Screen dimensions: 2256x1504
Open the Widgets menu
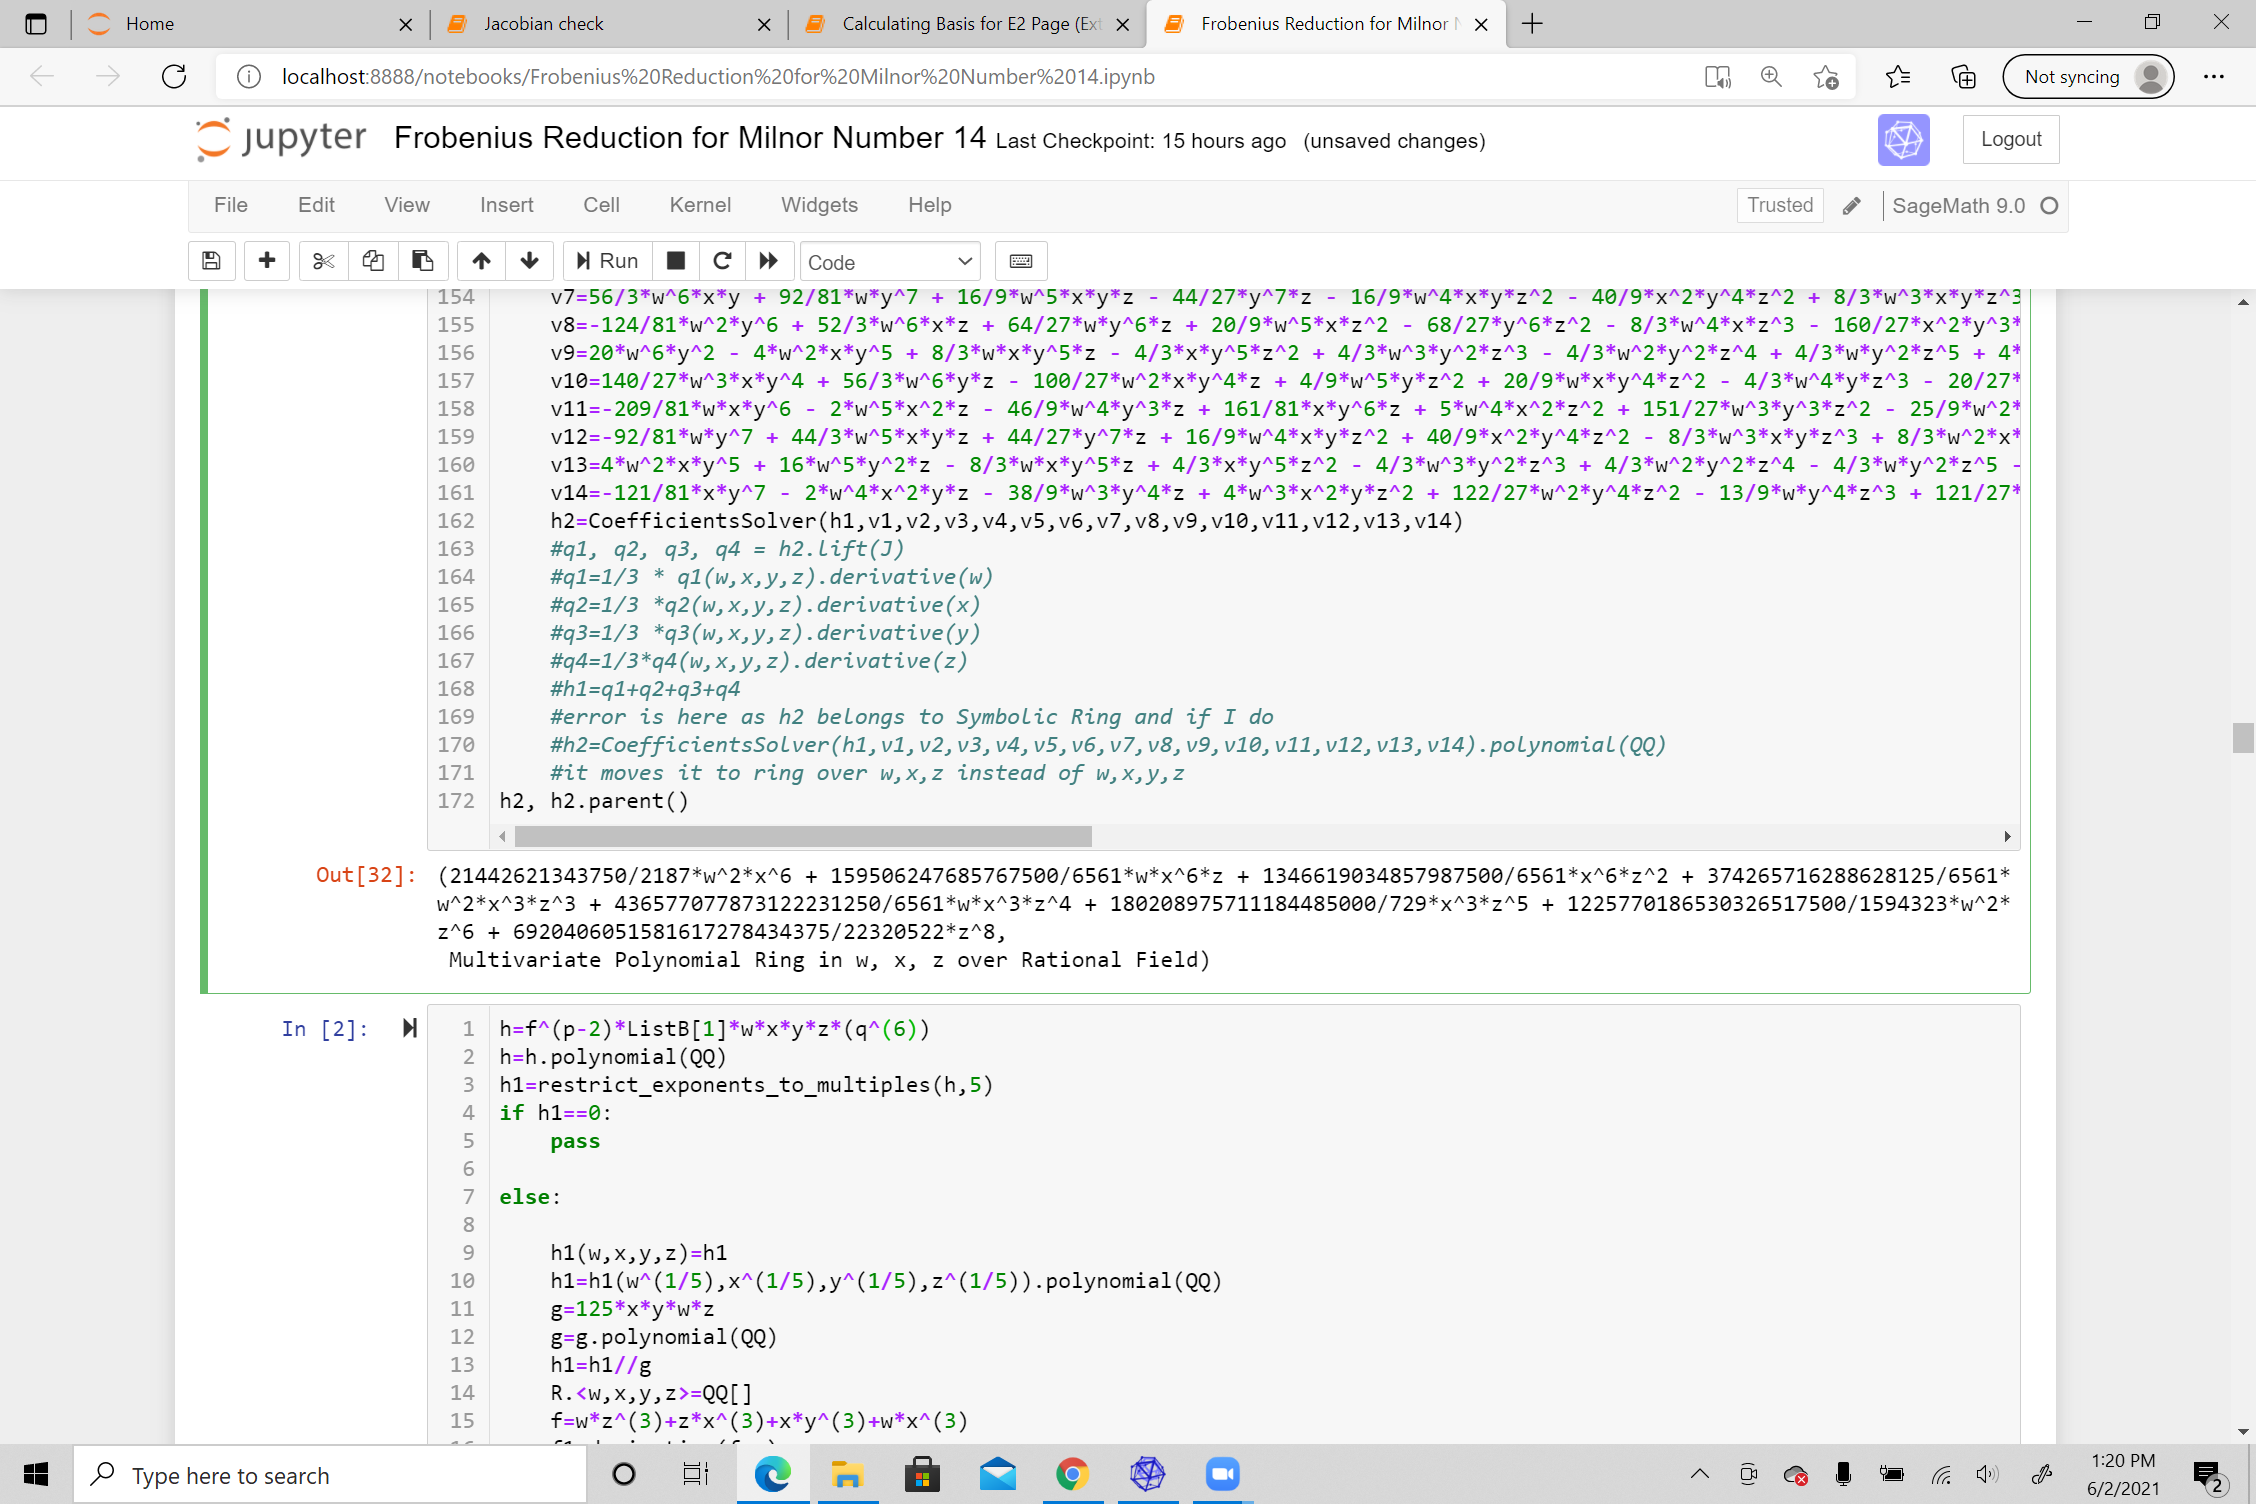[x=819, y=205]
